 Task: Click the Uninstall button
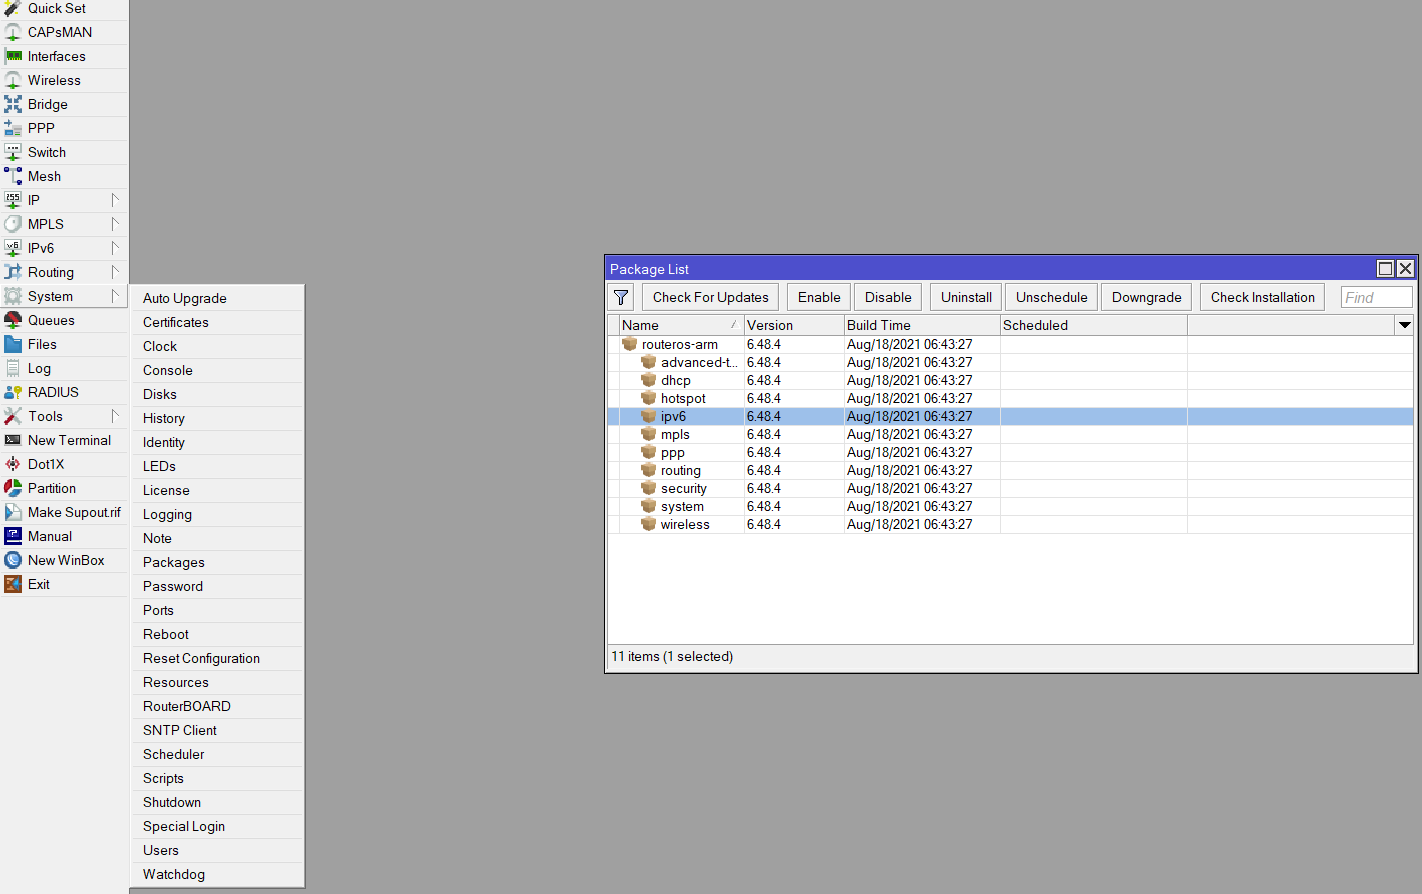tap(966, 297)
